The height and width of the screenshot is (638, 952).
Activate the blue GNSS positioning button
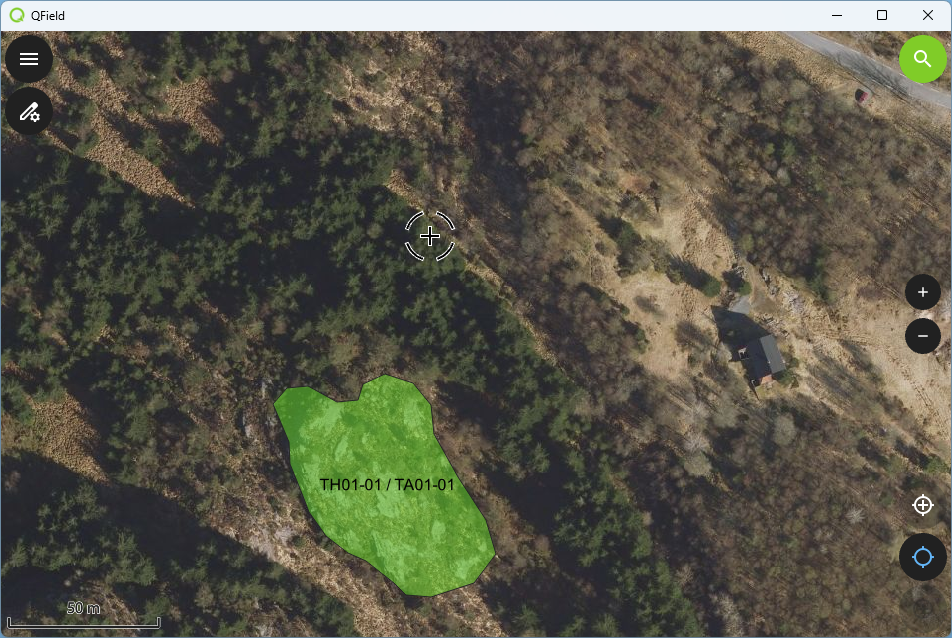[x=922, y=557]
